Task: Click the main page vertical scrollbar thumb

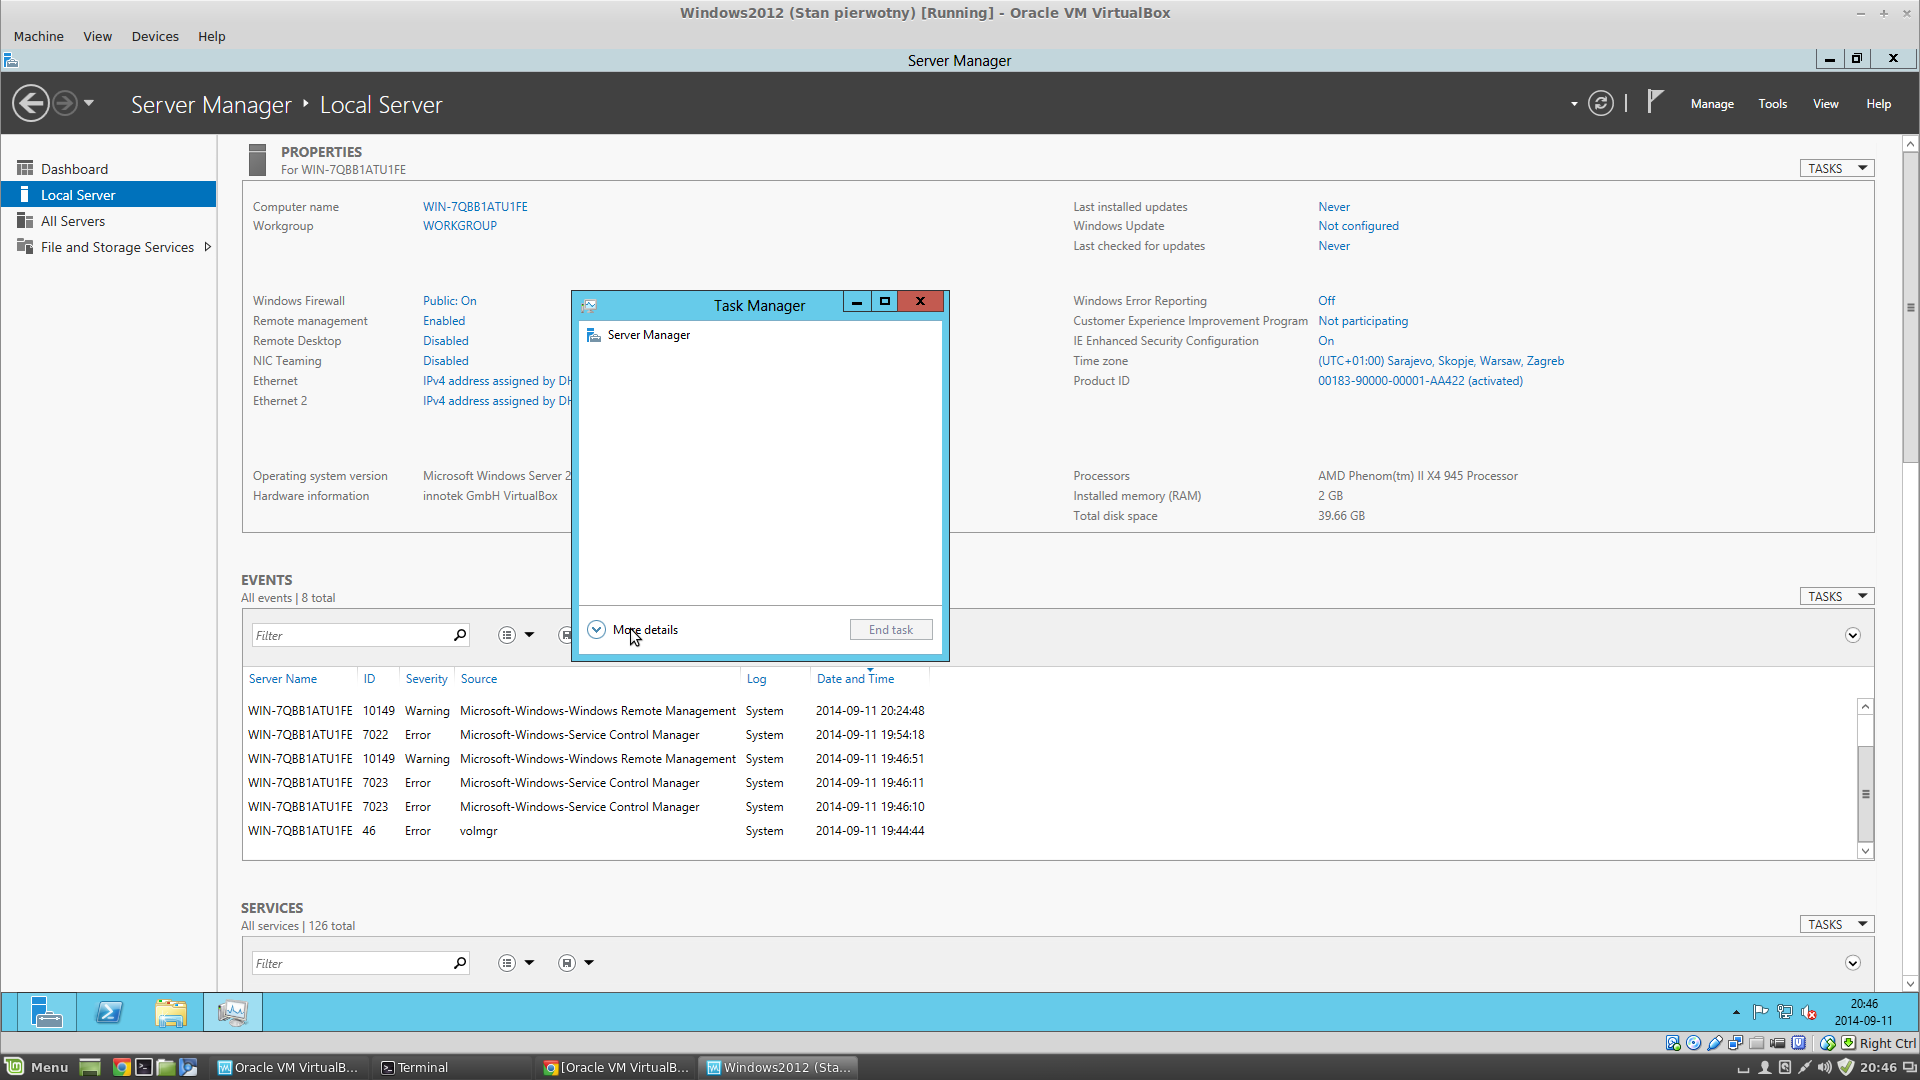Action: point(1910,308)
